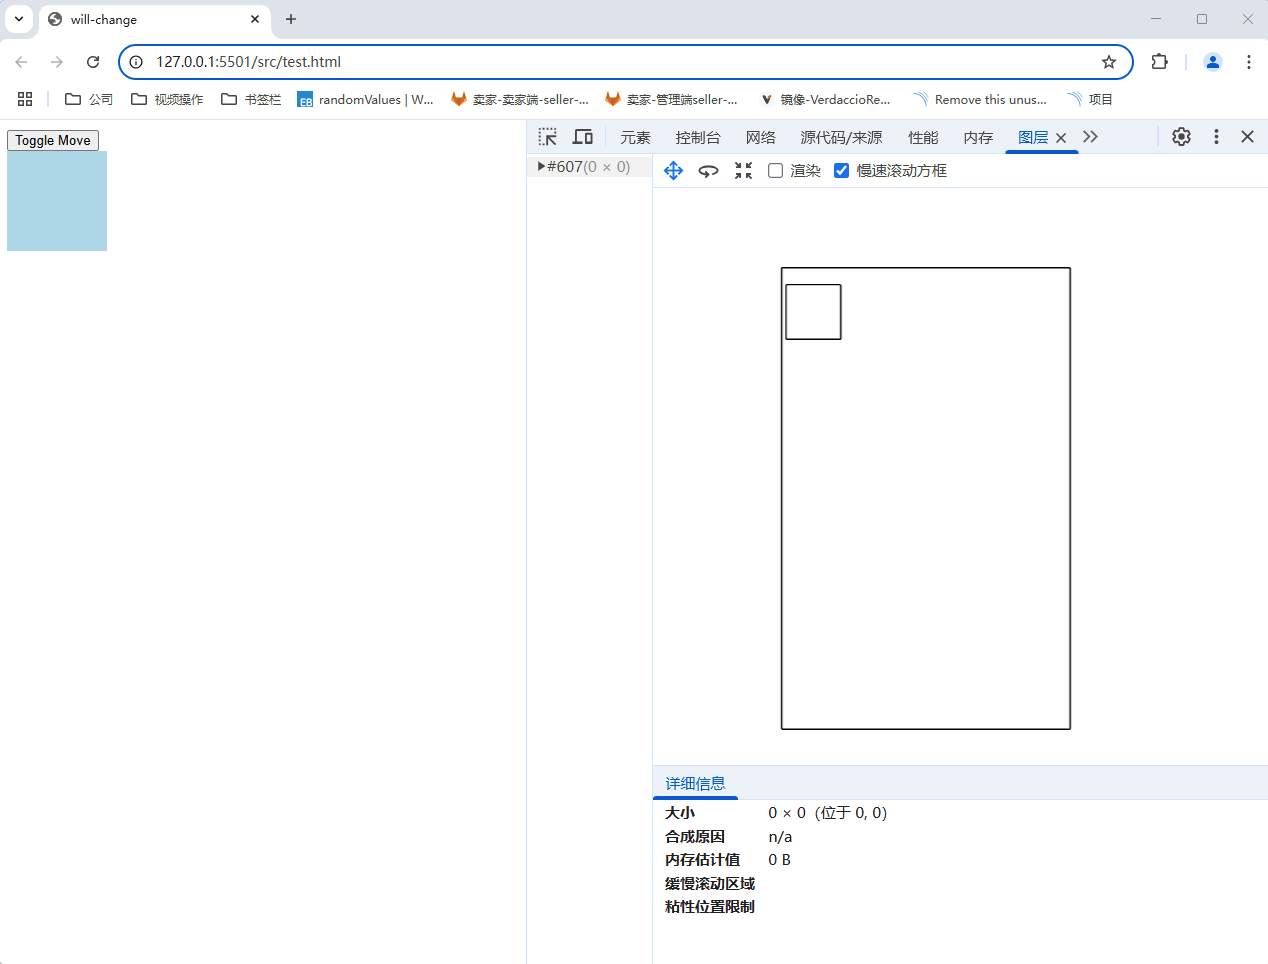
Task: Show more DevTools tabs chevron
Action: coord(1090,137)
